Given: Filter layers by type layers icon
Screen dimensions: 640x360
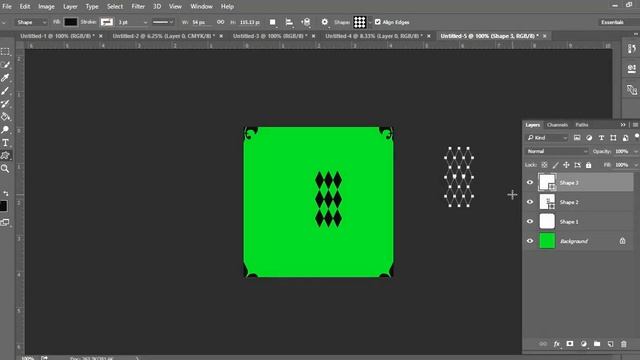Looking at the screenshot, I should coord(601,138).
